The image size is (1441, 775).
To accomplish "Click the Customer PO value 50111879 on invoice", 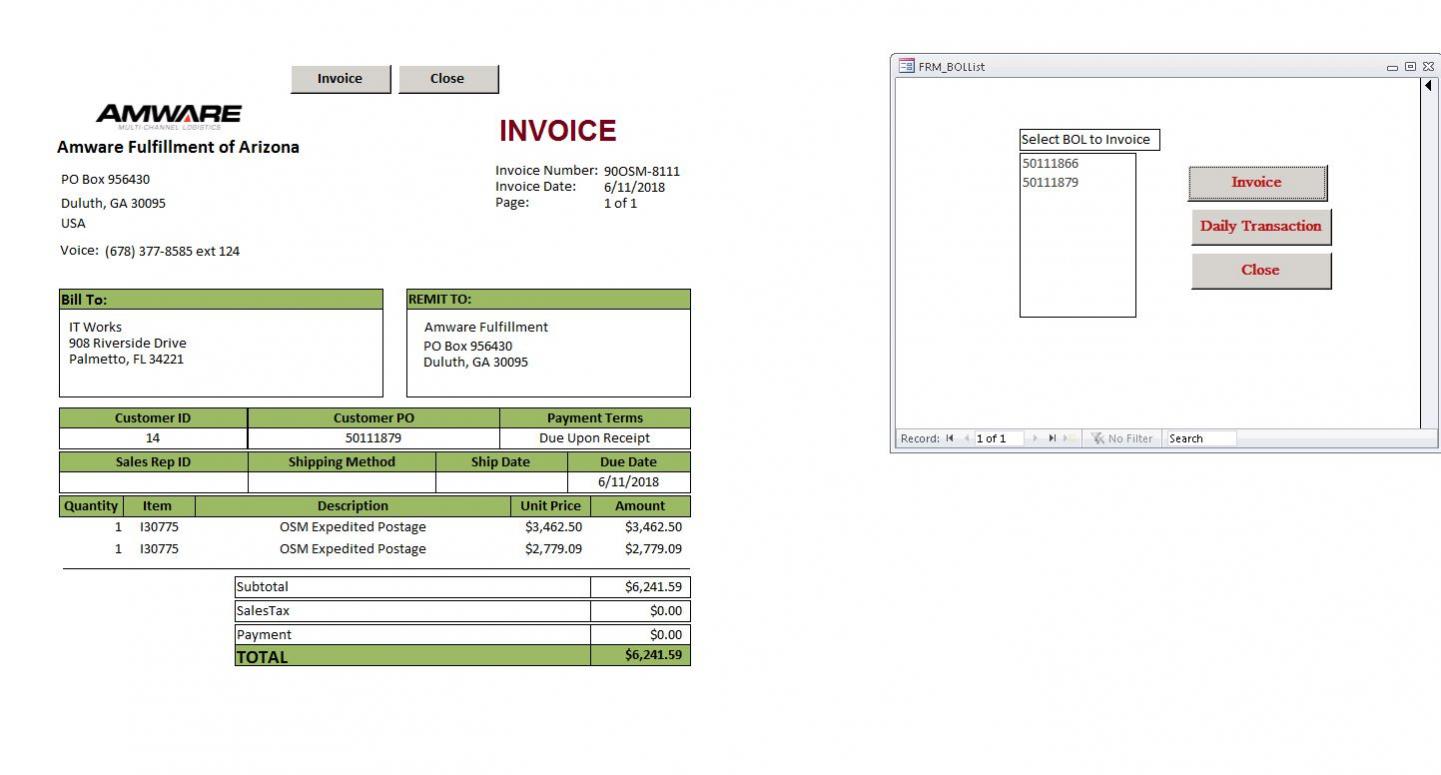I will 373,438.
